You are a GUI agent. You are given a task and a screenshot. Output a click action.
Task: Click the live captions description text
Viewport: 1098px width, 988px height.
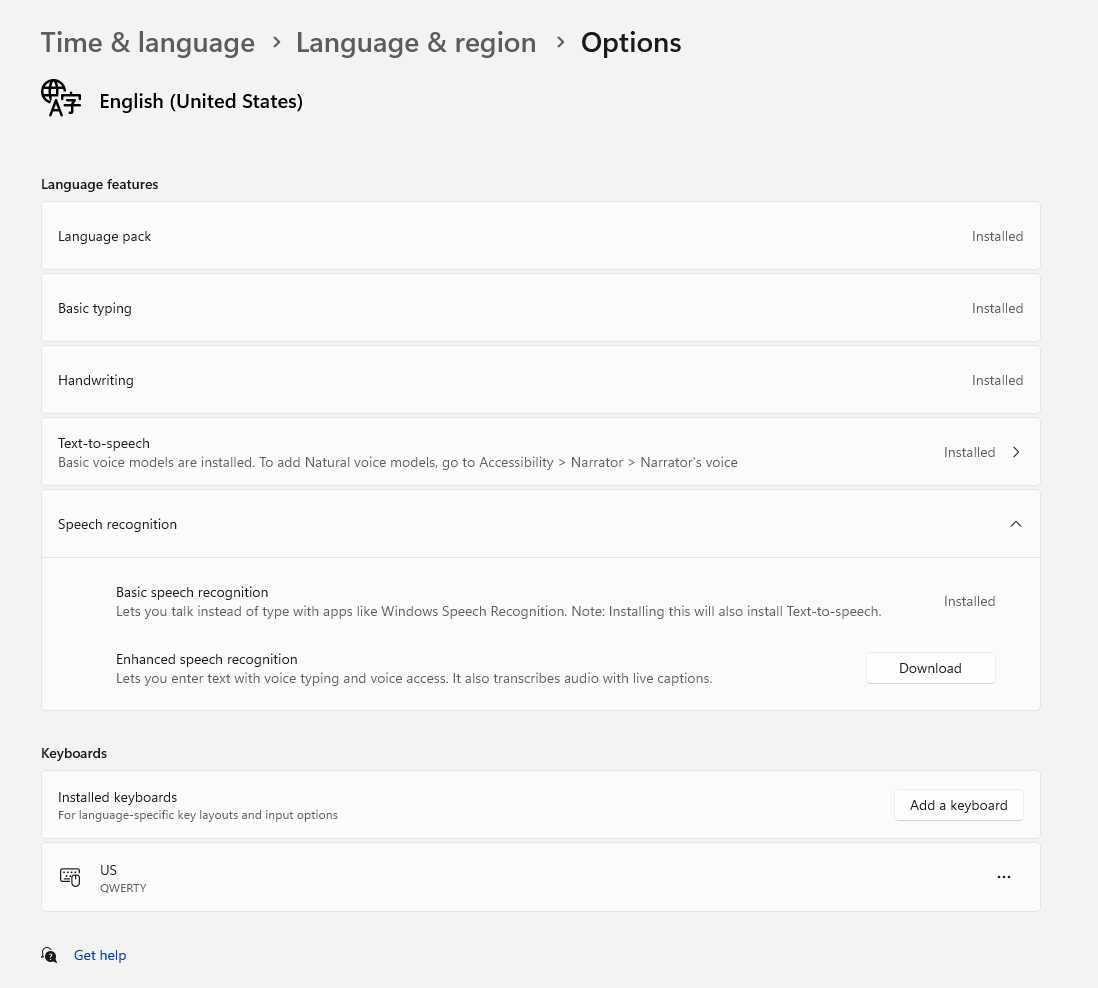(414, 679)
